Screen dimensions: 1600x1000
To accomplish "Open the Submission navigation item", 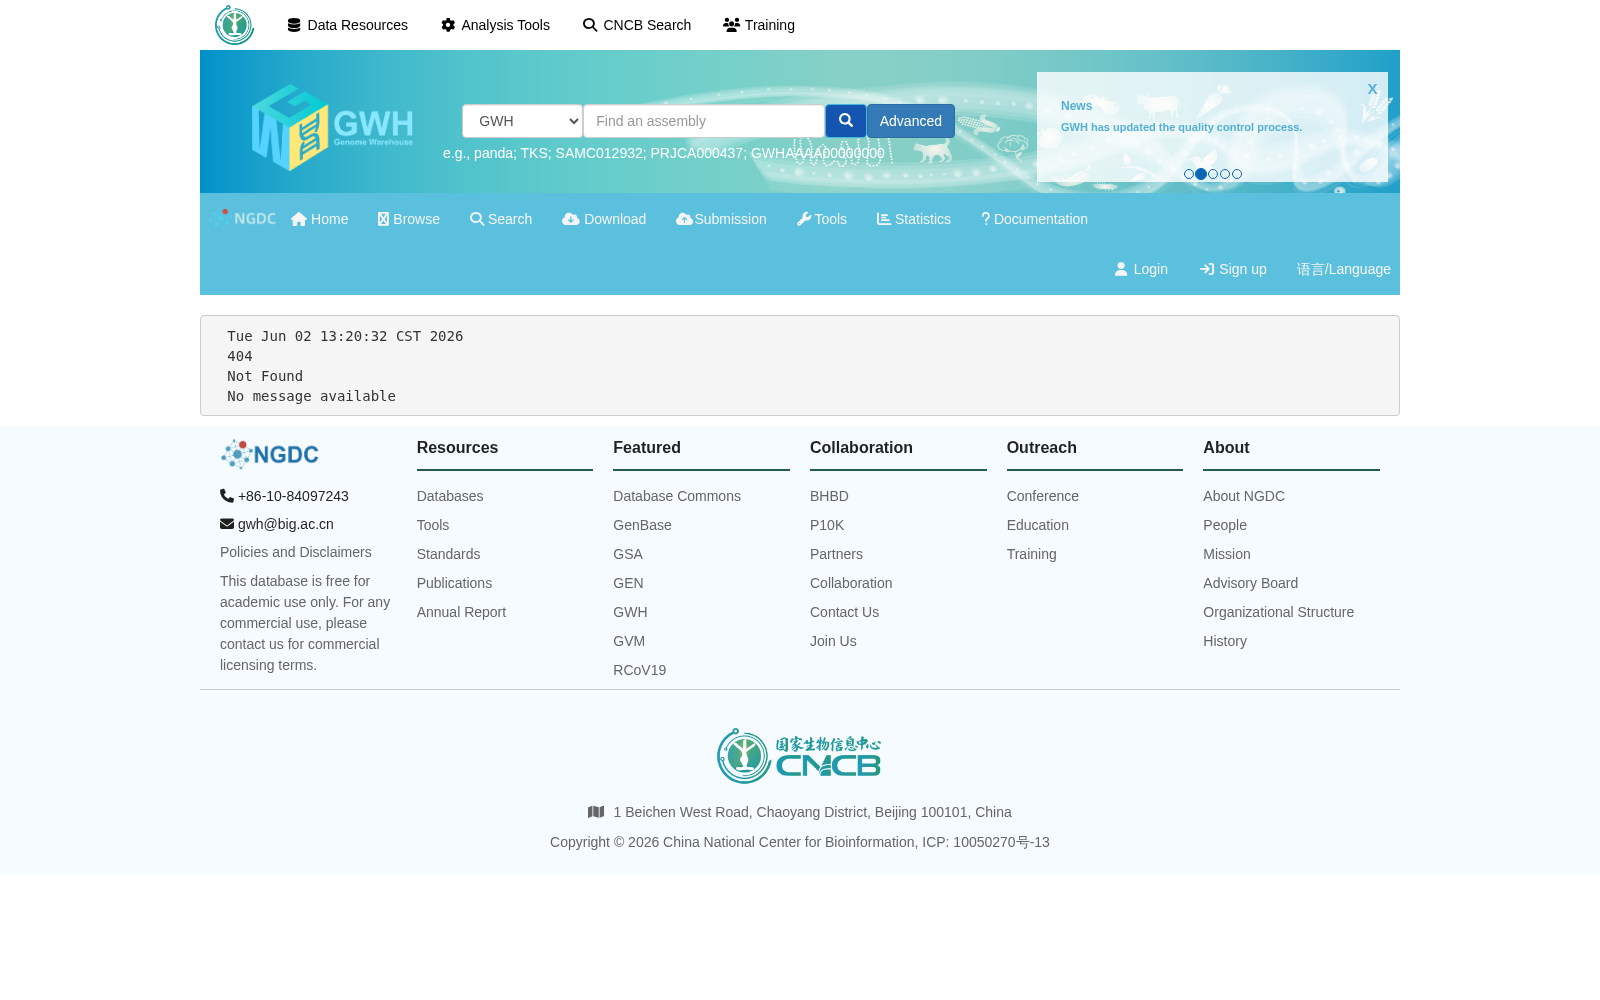I will click(x=721, y=219).
